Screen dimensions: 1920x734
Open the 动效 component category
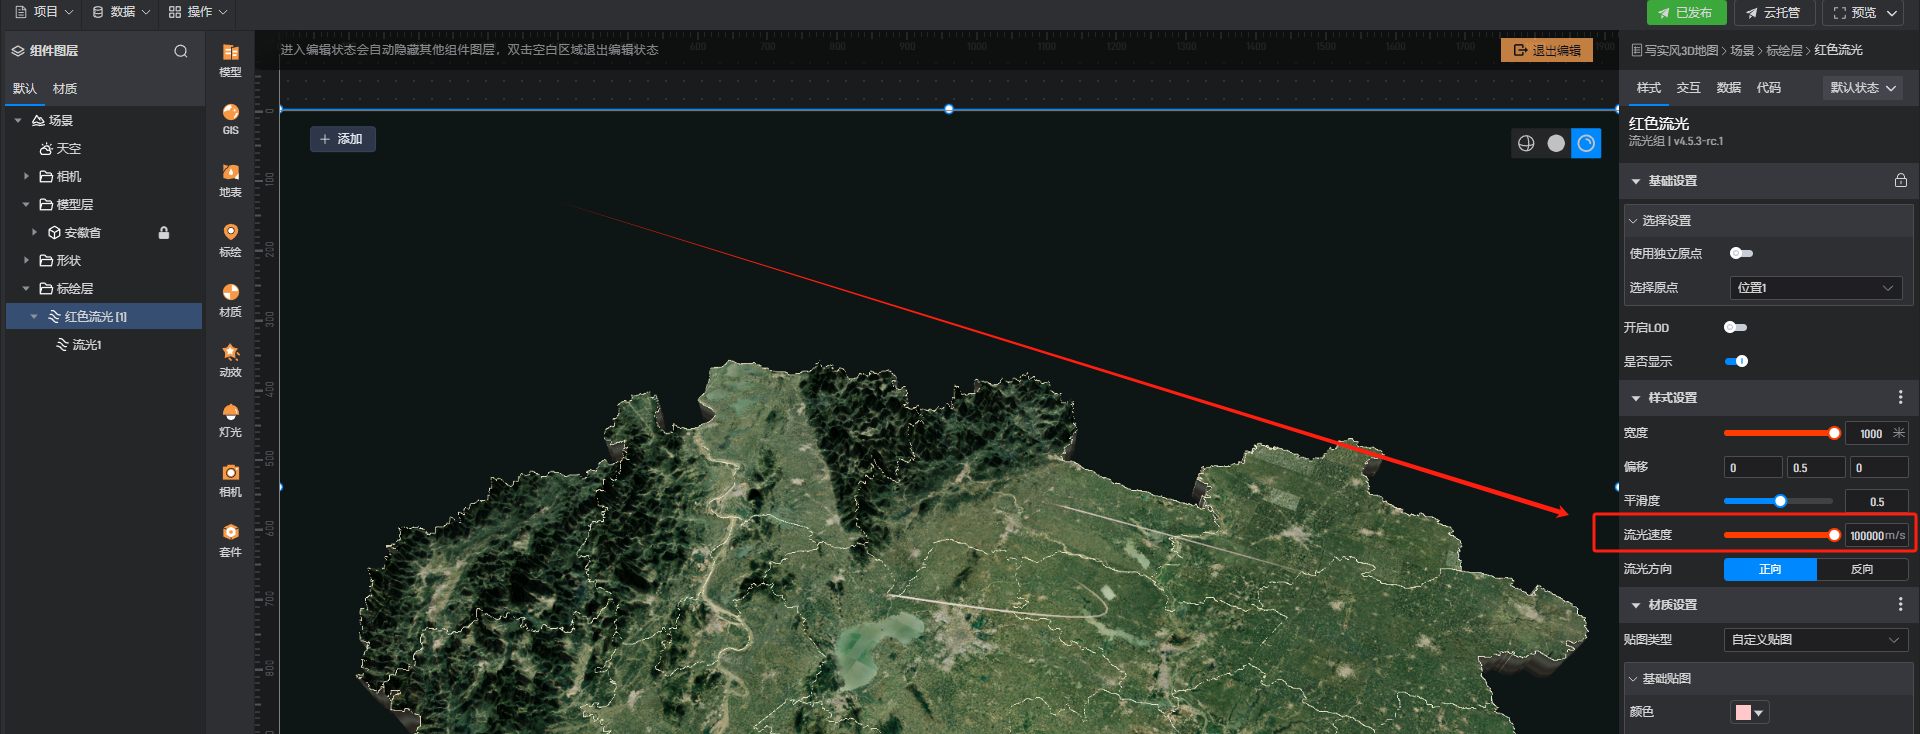click(x=230, y=360)
